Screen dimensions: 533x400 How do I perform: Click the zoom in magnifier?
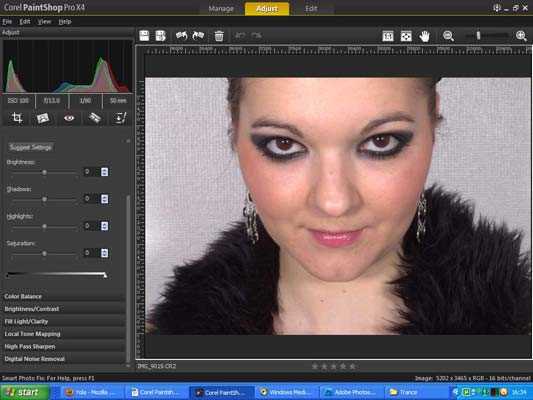tap(521, 36)
